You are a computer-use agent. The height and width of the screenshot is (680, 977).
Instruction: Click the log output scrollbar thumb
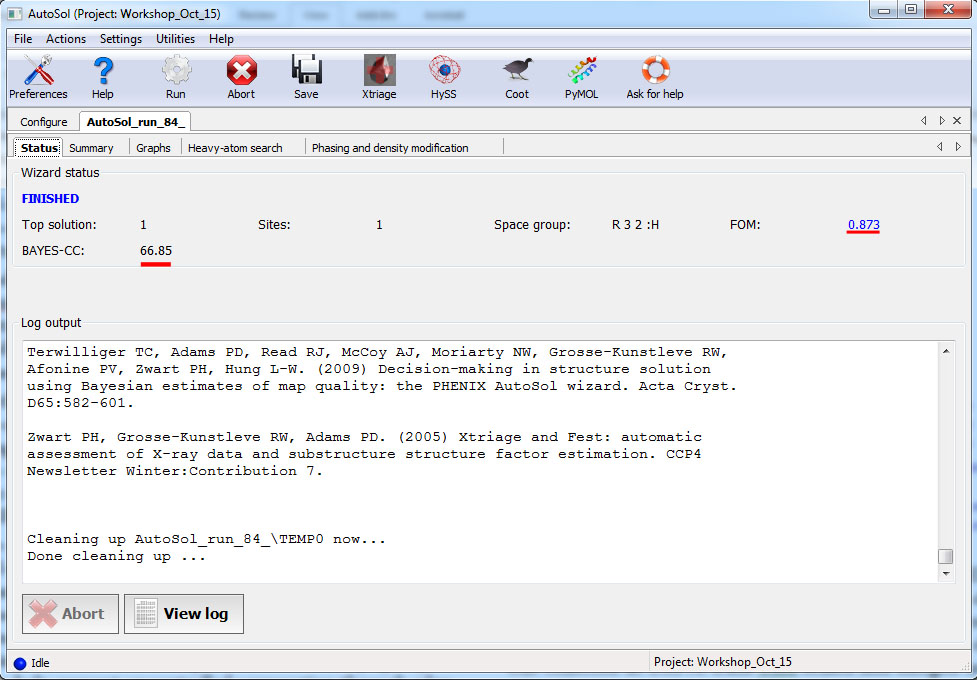(x=946, y=556)
